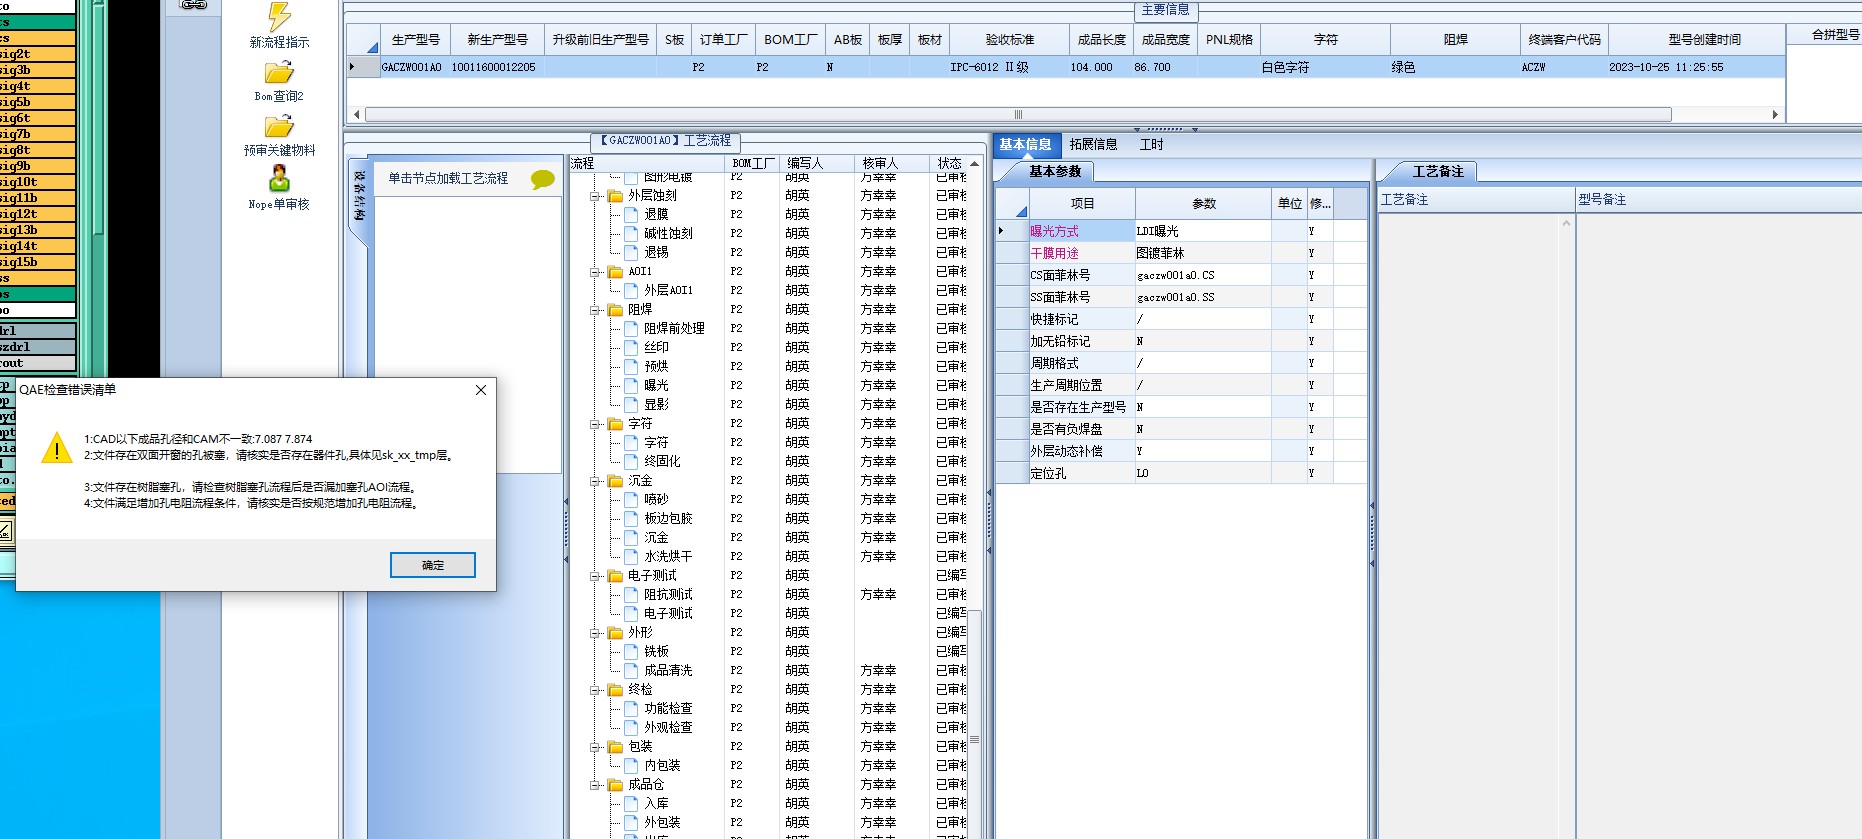
Task: Collapse the 外形 folder
Action: point(595,633)
